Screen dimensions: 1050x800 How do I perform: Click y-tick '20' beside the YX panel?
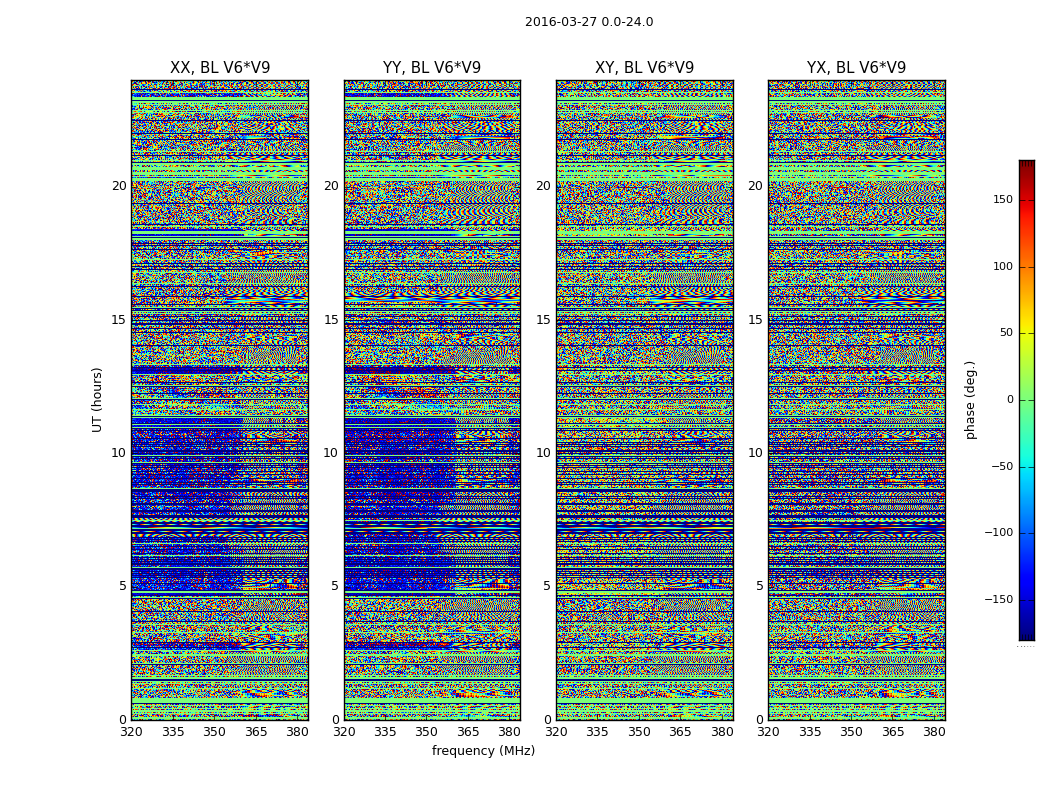click(x=755, y=186)
